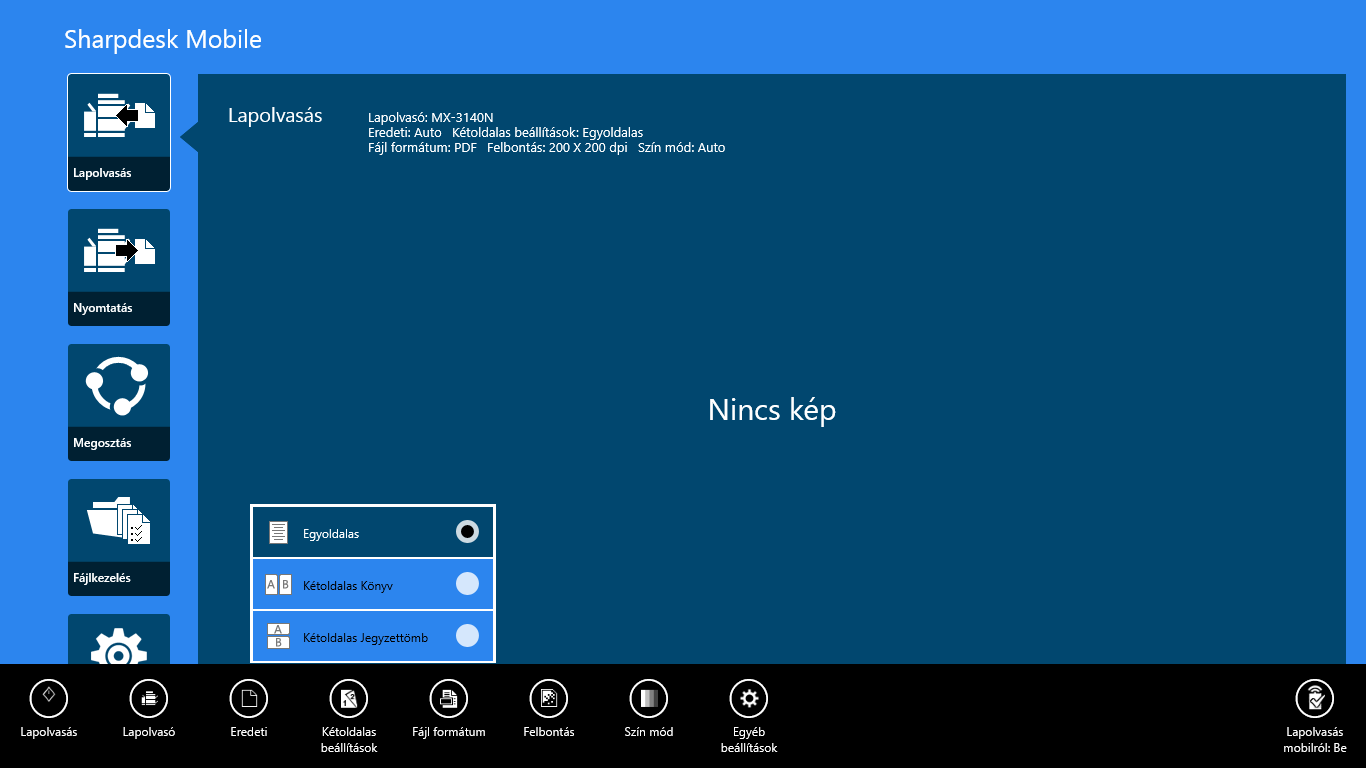The height and width of the screenshot is (768, 1366).
Task: Click Kétoldalas beállítások: Egyoldalas status text
Action: click(548, 132)
